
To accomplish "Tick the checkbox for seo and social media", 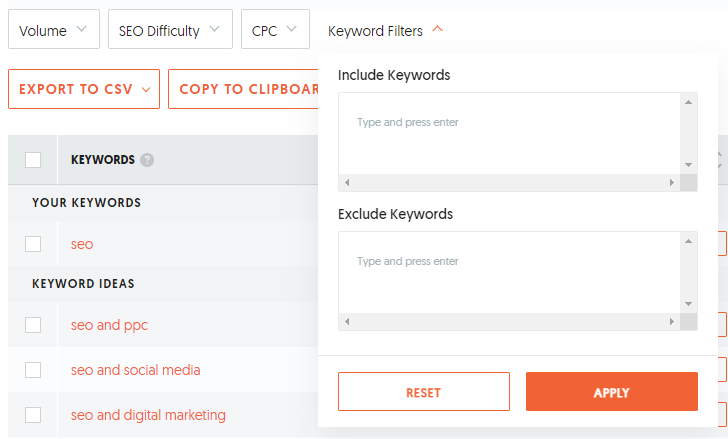I will click(x=33, y=370).
